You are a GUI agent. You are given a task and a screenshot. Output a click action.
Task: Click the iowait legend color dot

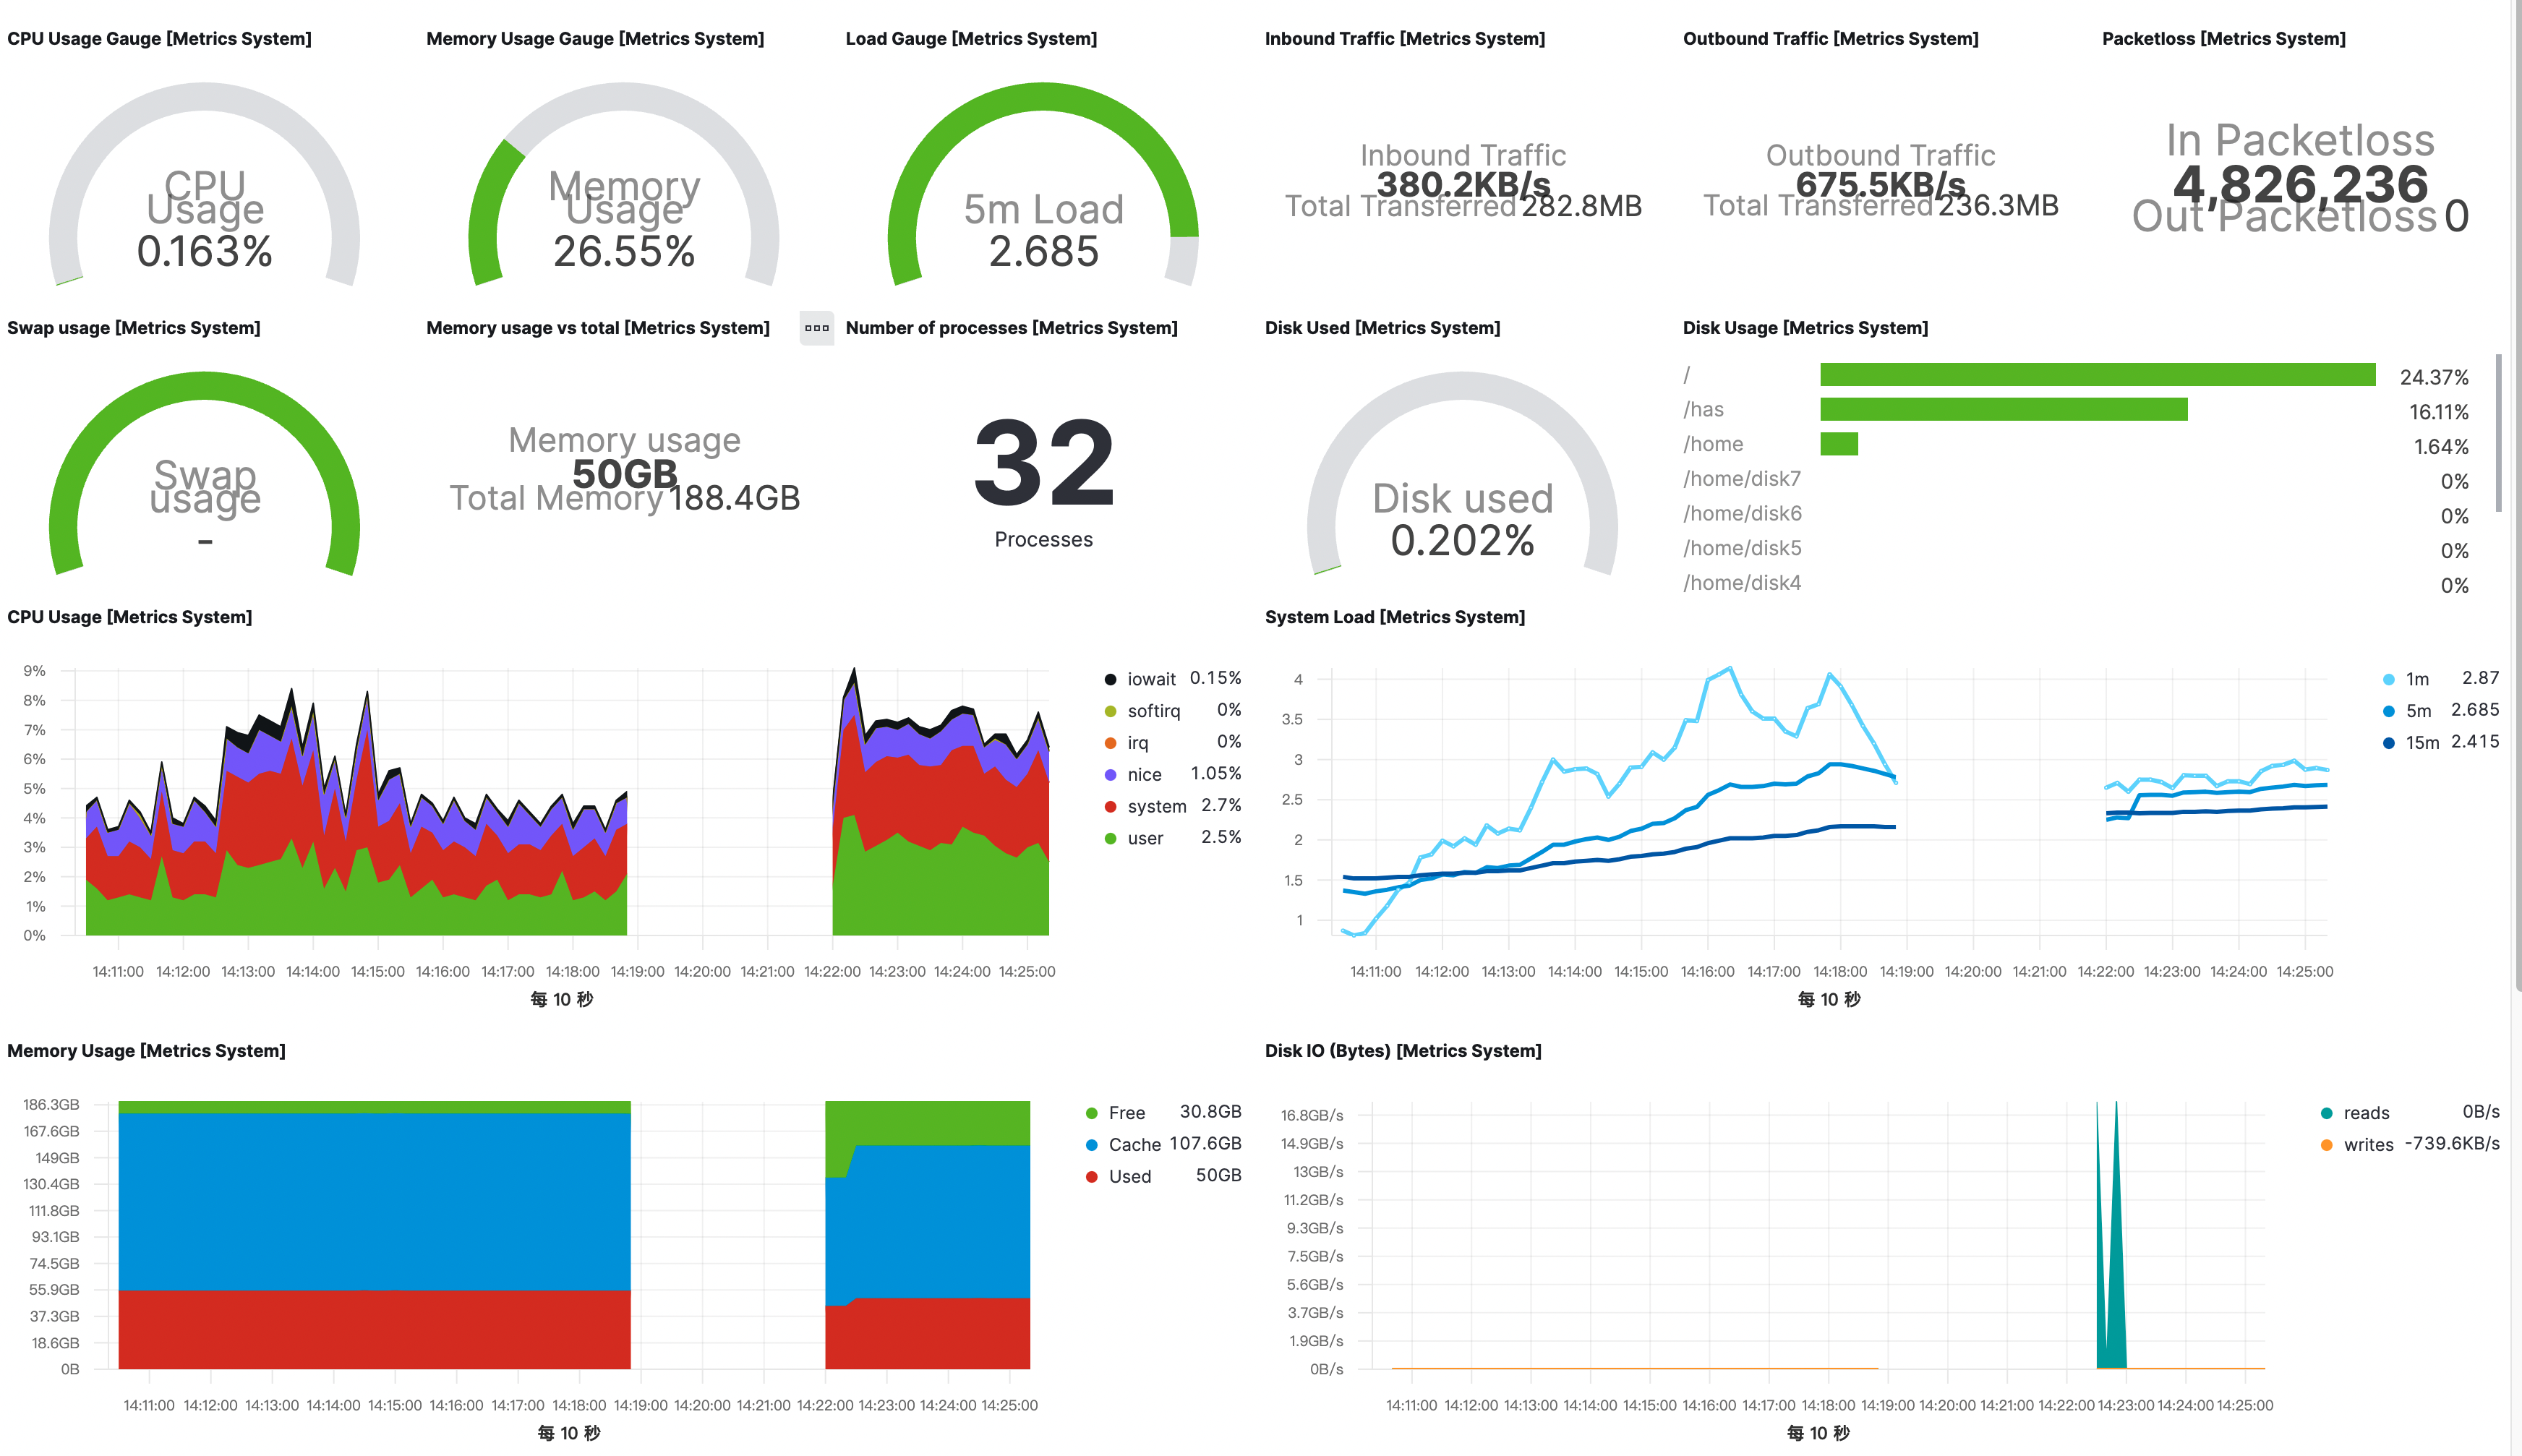point(1110,679)
